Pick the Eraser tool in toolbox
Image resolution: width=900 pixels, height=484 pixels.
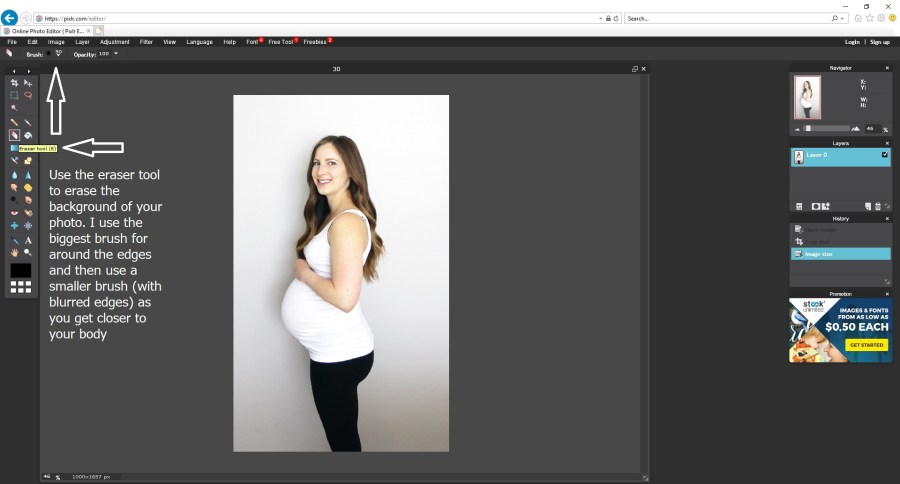pos(14,134)
